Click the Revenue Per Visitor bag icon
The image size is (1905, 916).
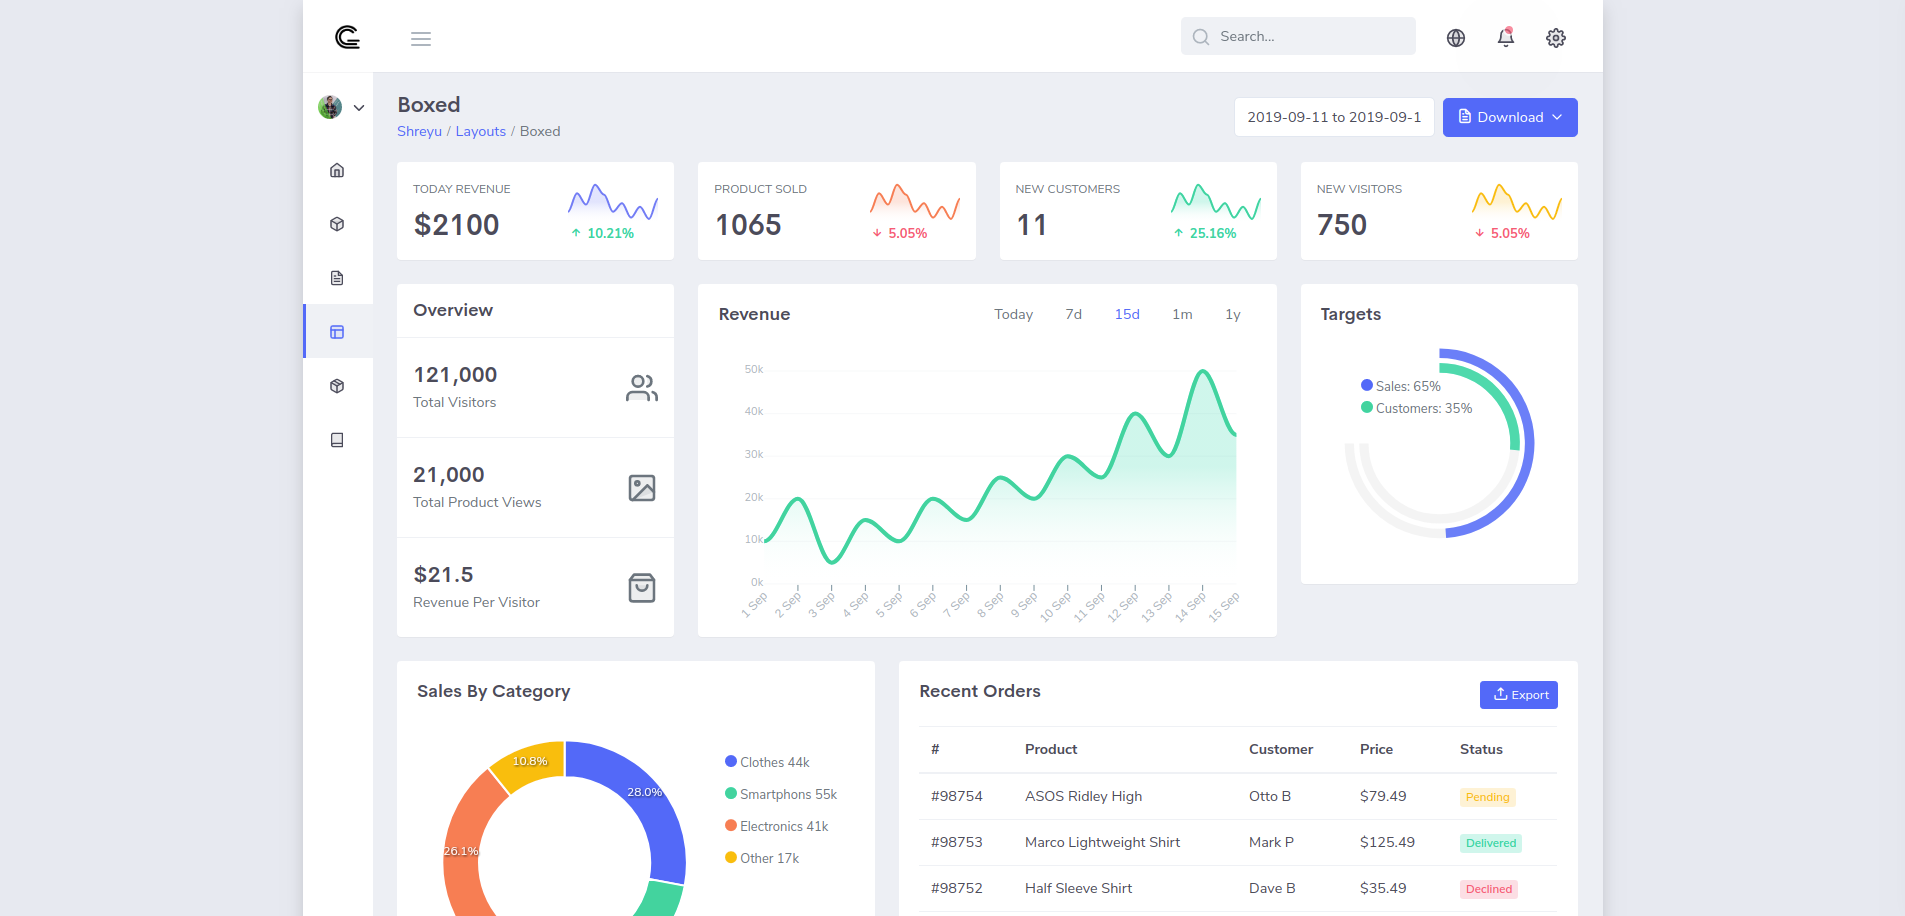click(x=642, y=588)
